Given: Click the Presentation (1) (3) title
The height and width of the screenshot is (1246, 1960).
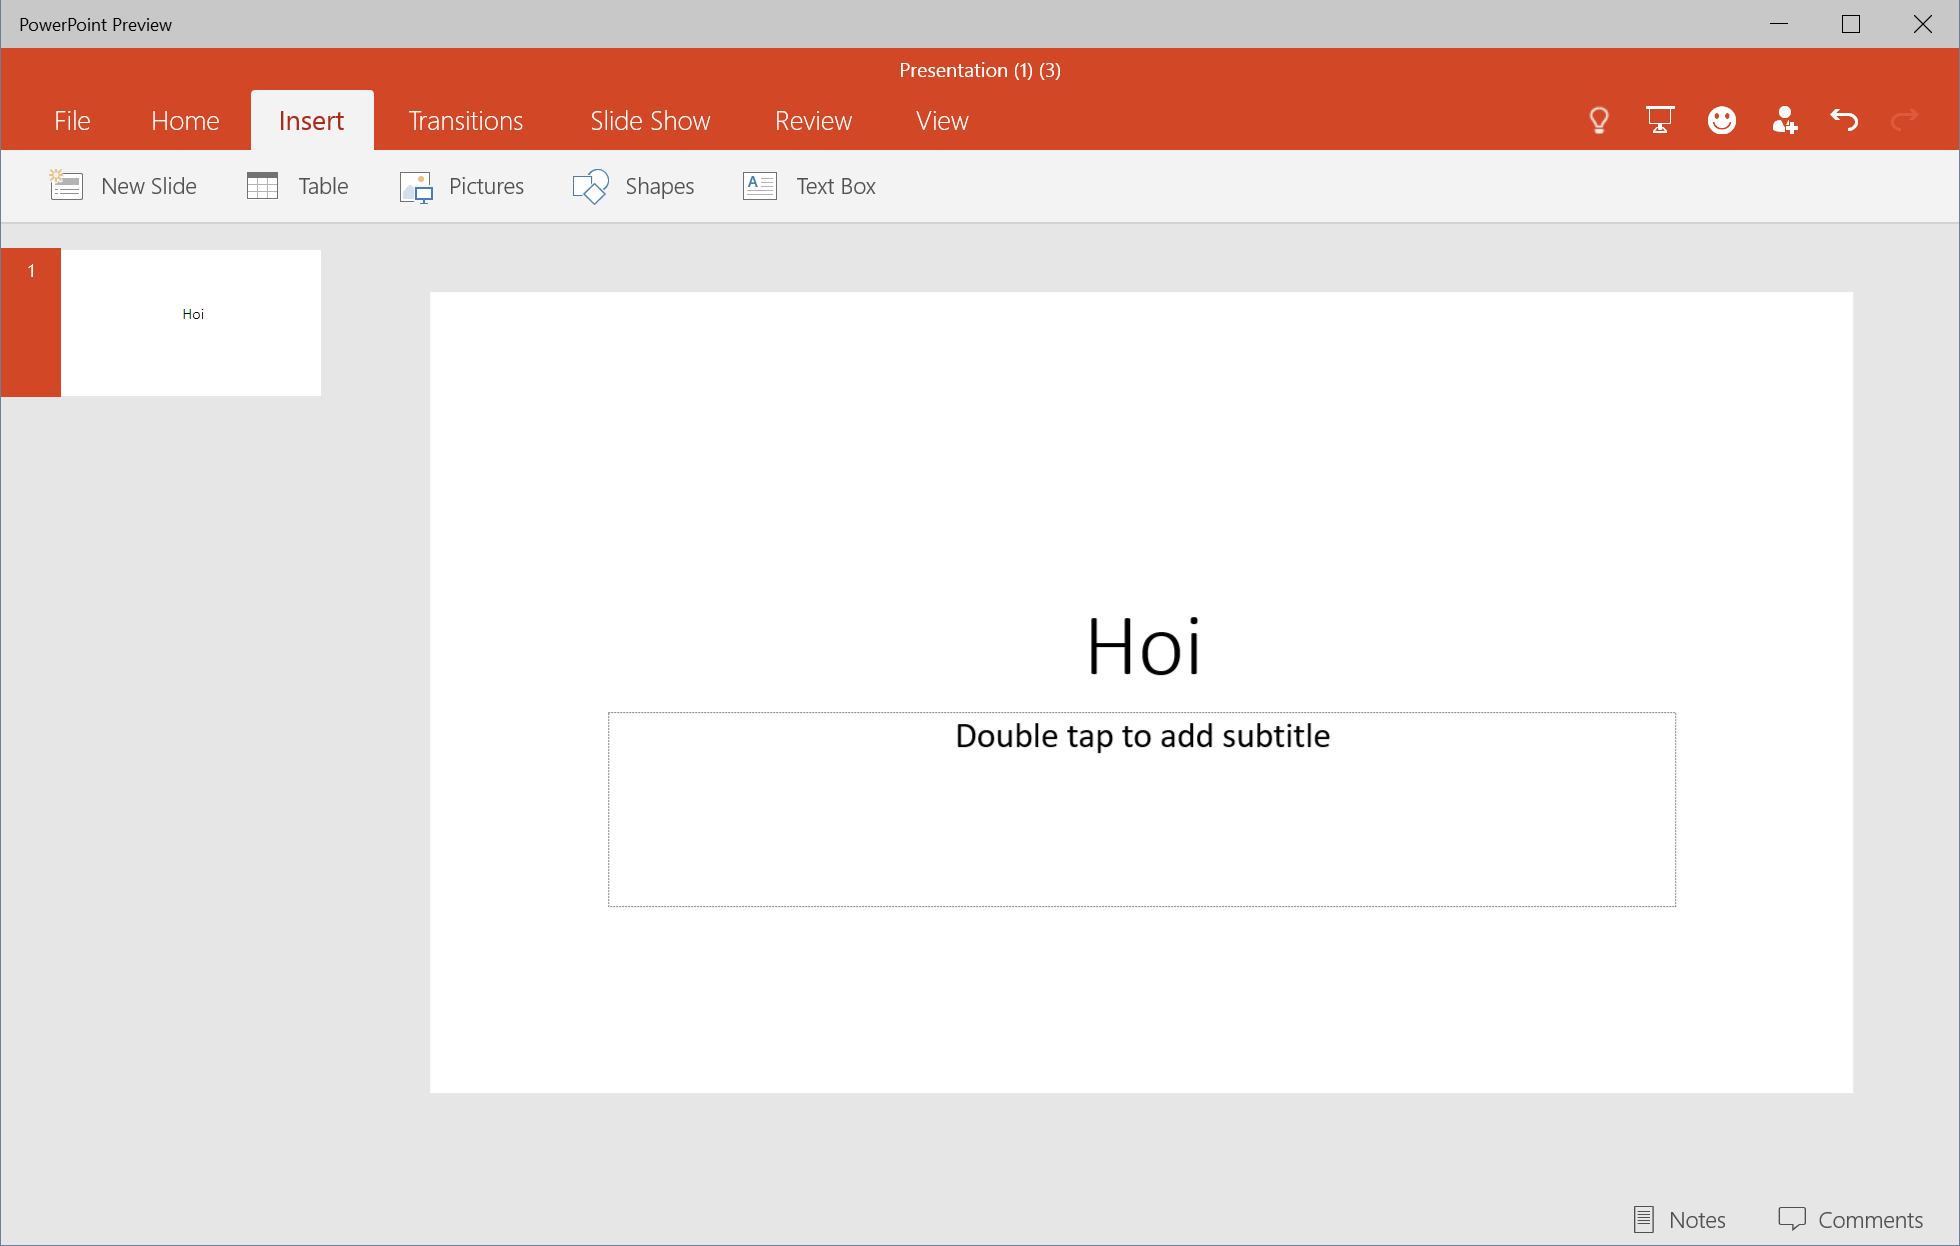Looking at the screenshot, I should (980, 70).
